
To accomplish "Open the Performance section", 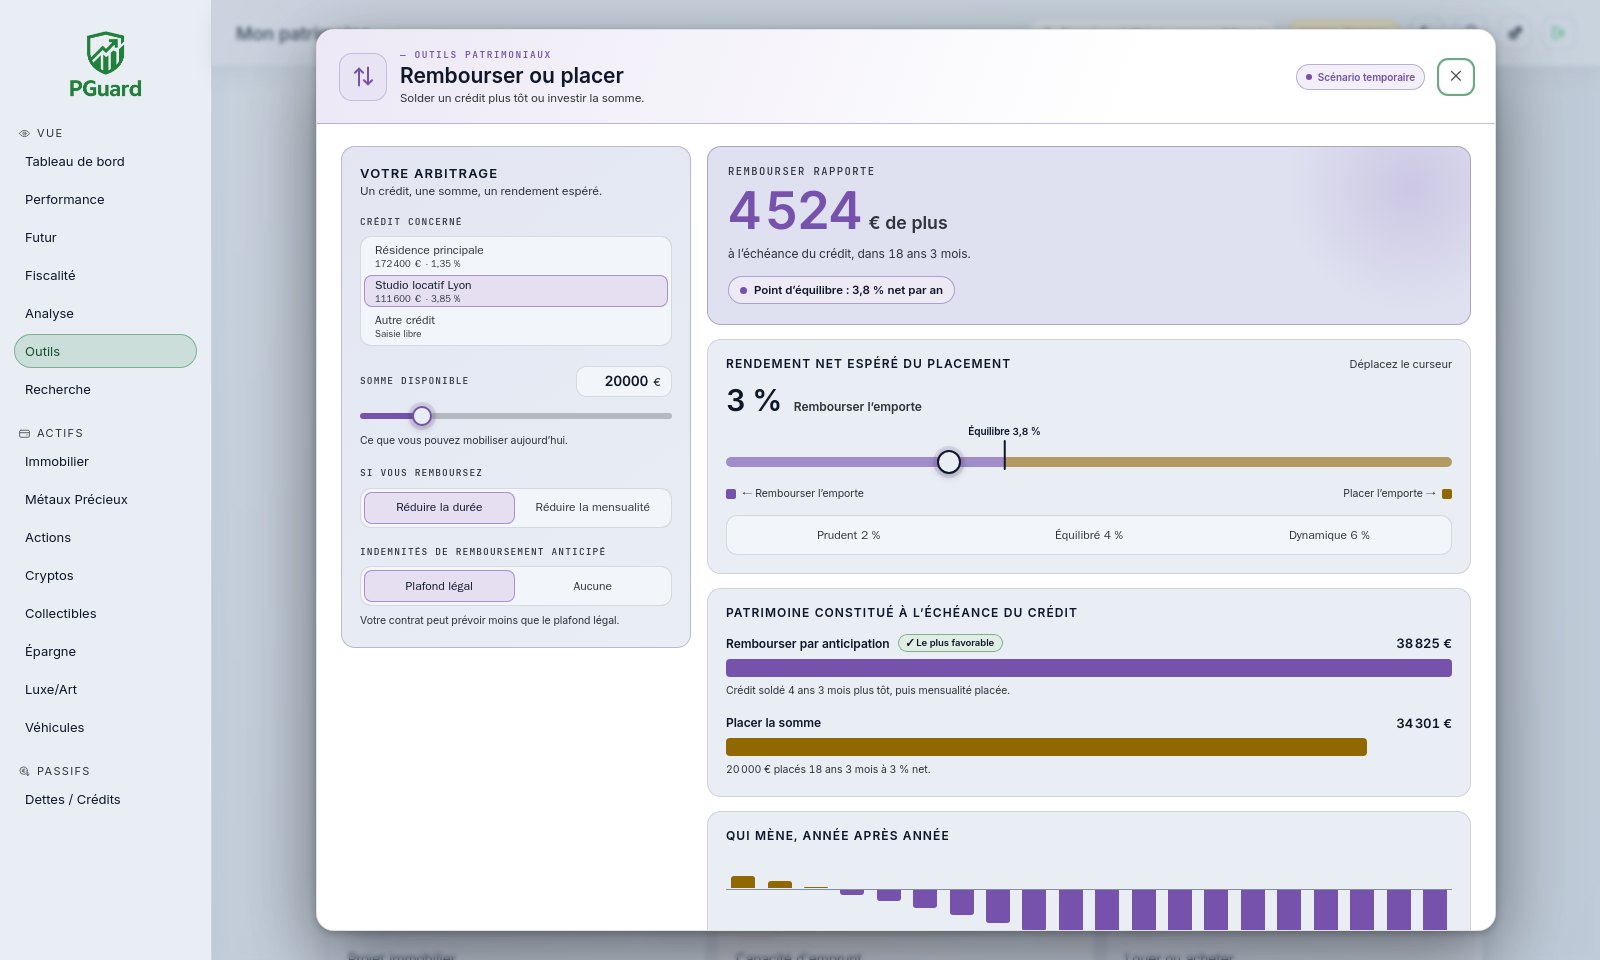I will tap(105, 200).
